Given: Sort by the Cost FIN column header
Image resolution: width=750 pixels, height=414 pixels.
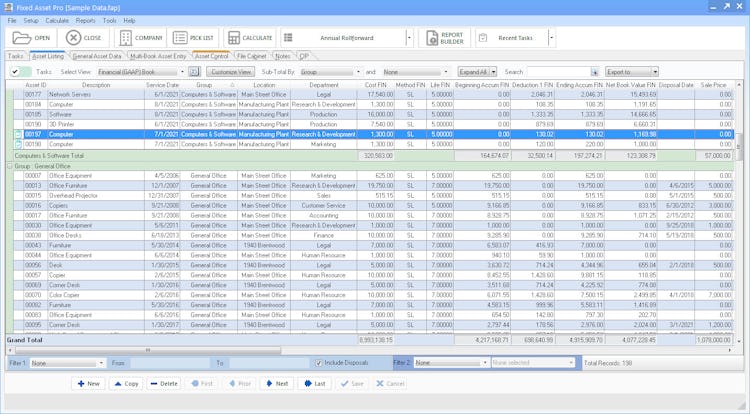Looking at the screenshot, I should click(375, 85).
